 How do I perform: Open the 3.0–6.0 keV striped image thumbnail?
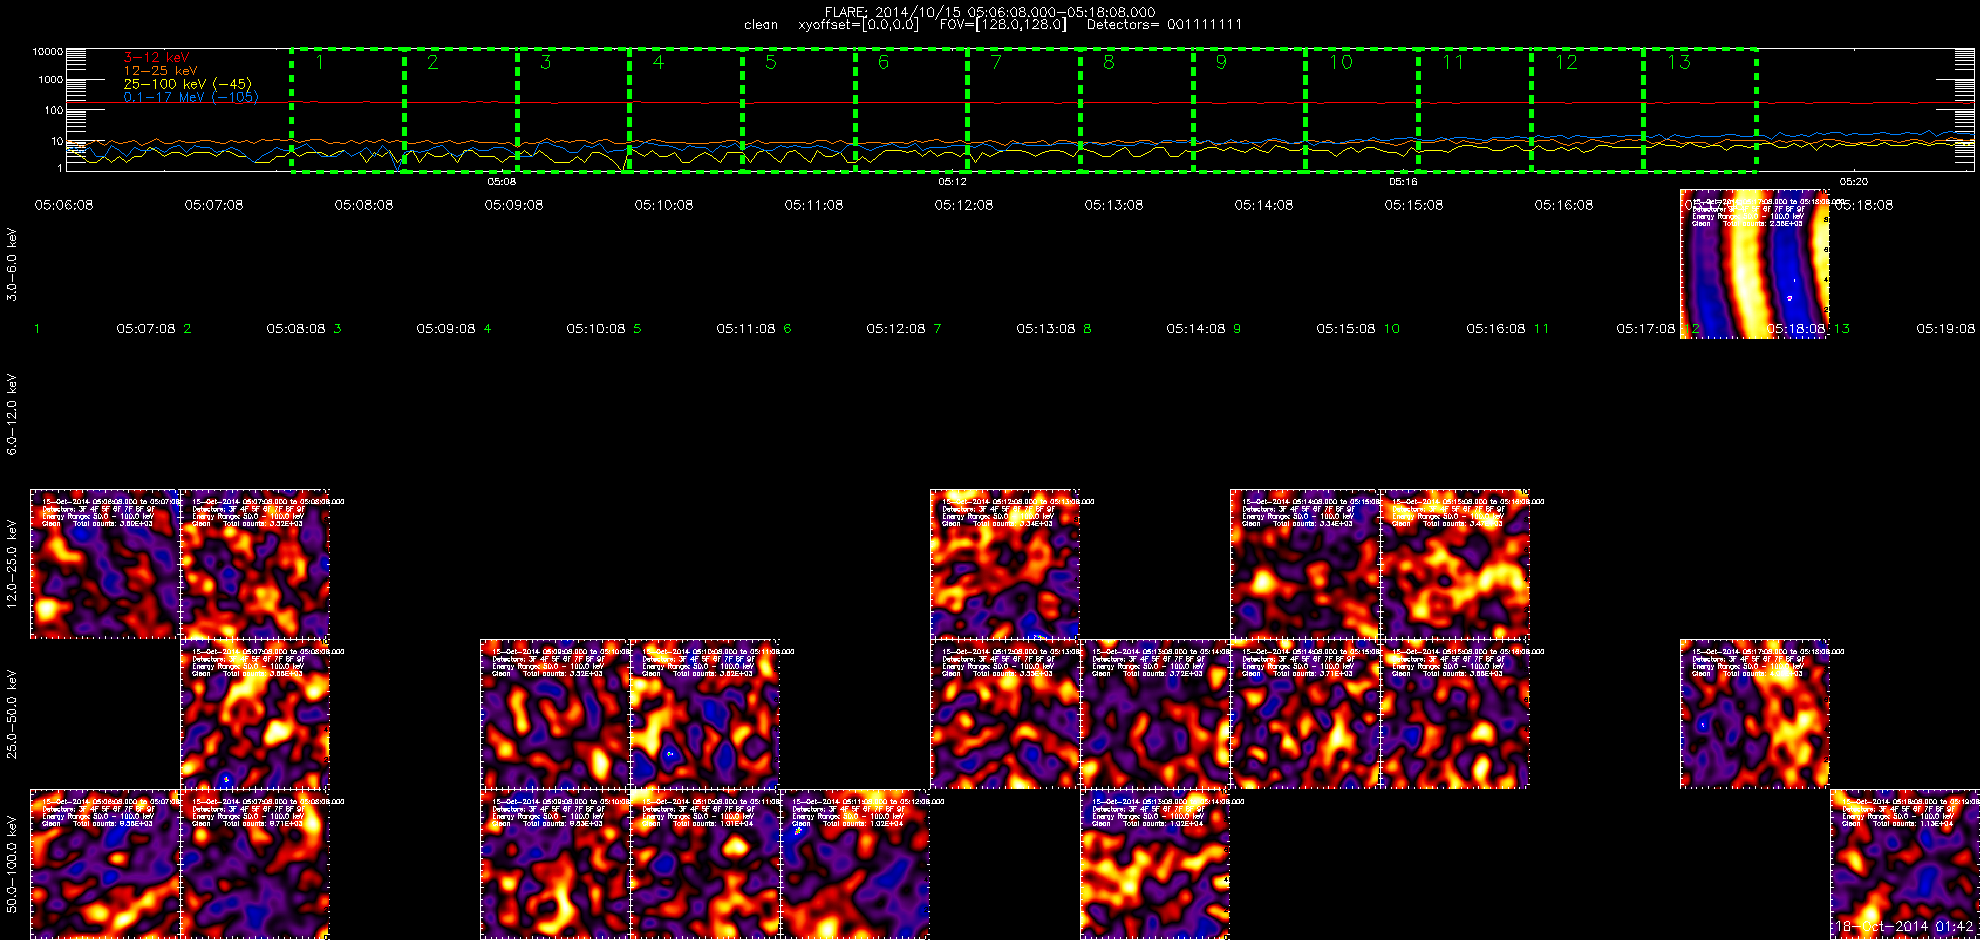1755,264
